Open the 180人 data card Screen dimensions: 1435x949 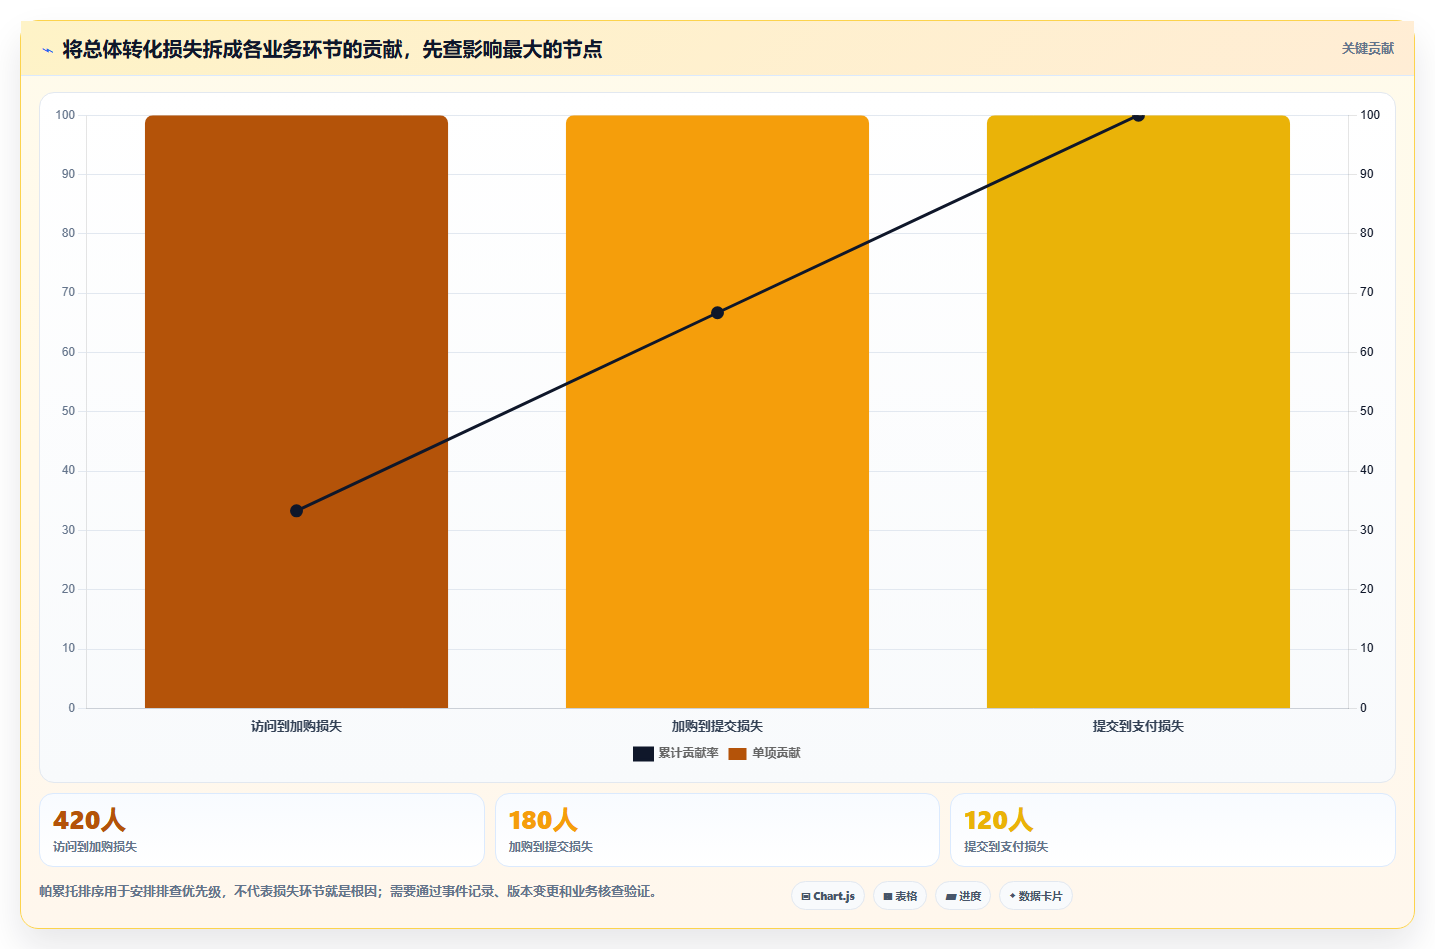tap(717, 830)
